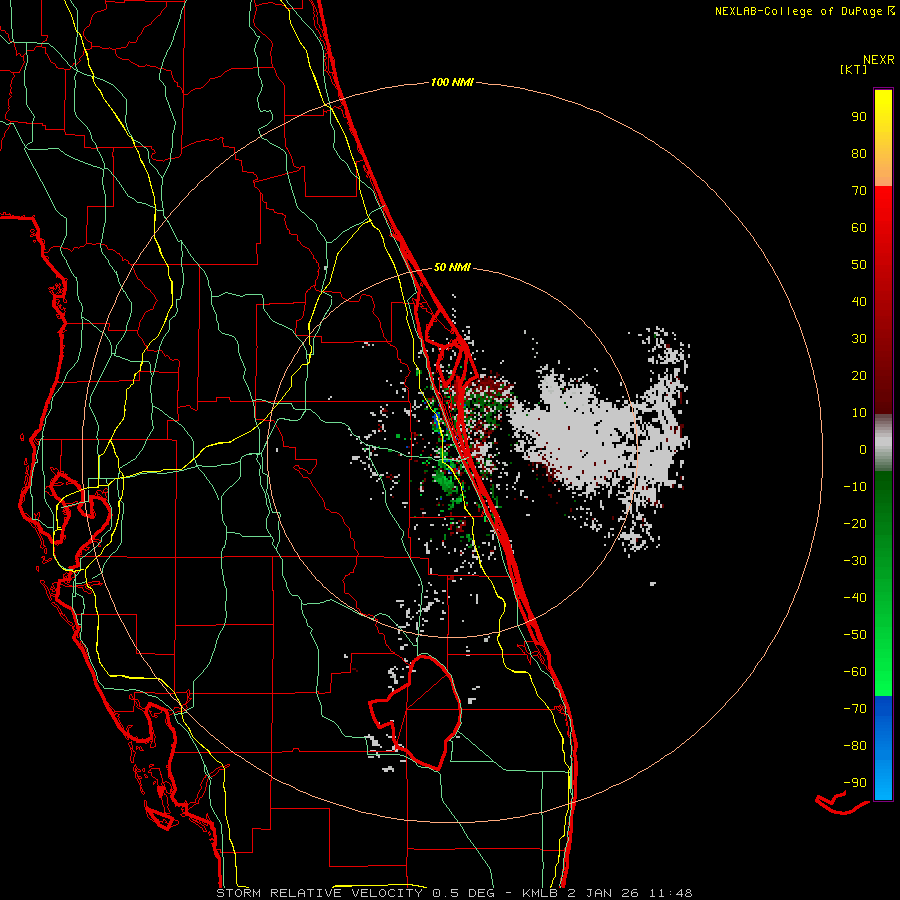Image resolution: width=900 pixels, height=900 pixels.
Task: Click the -30 value on the velocity scale
Action: (855, 561)
